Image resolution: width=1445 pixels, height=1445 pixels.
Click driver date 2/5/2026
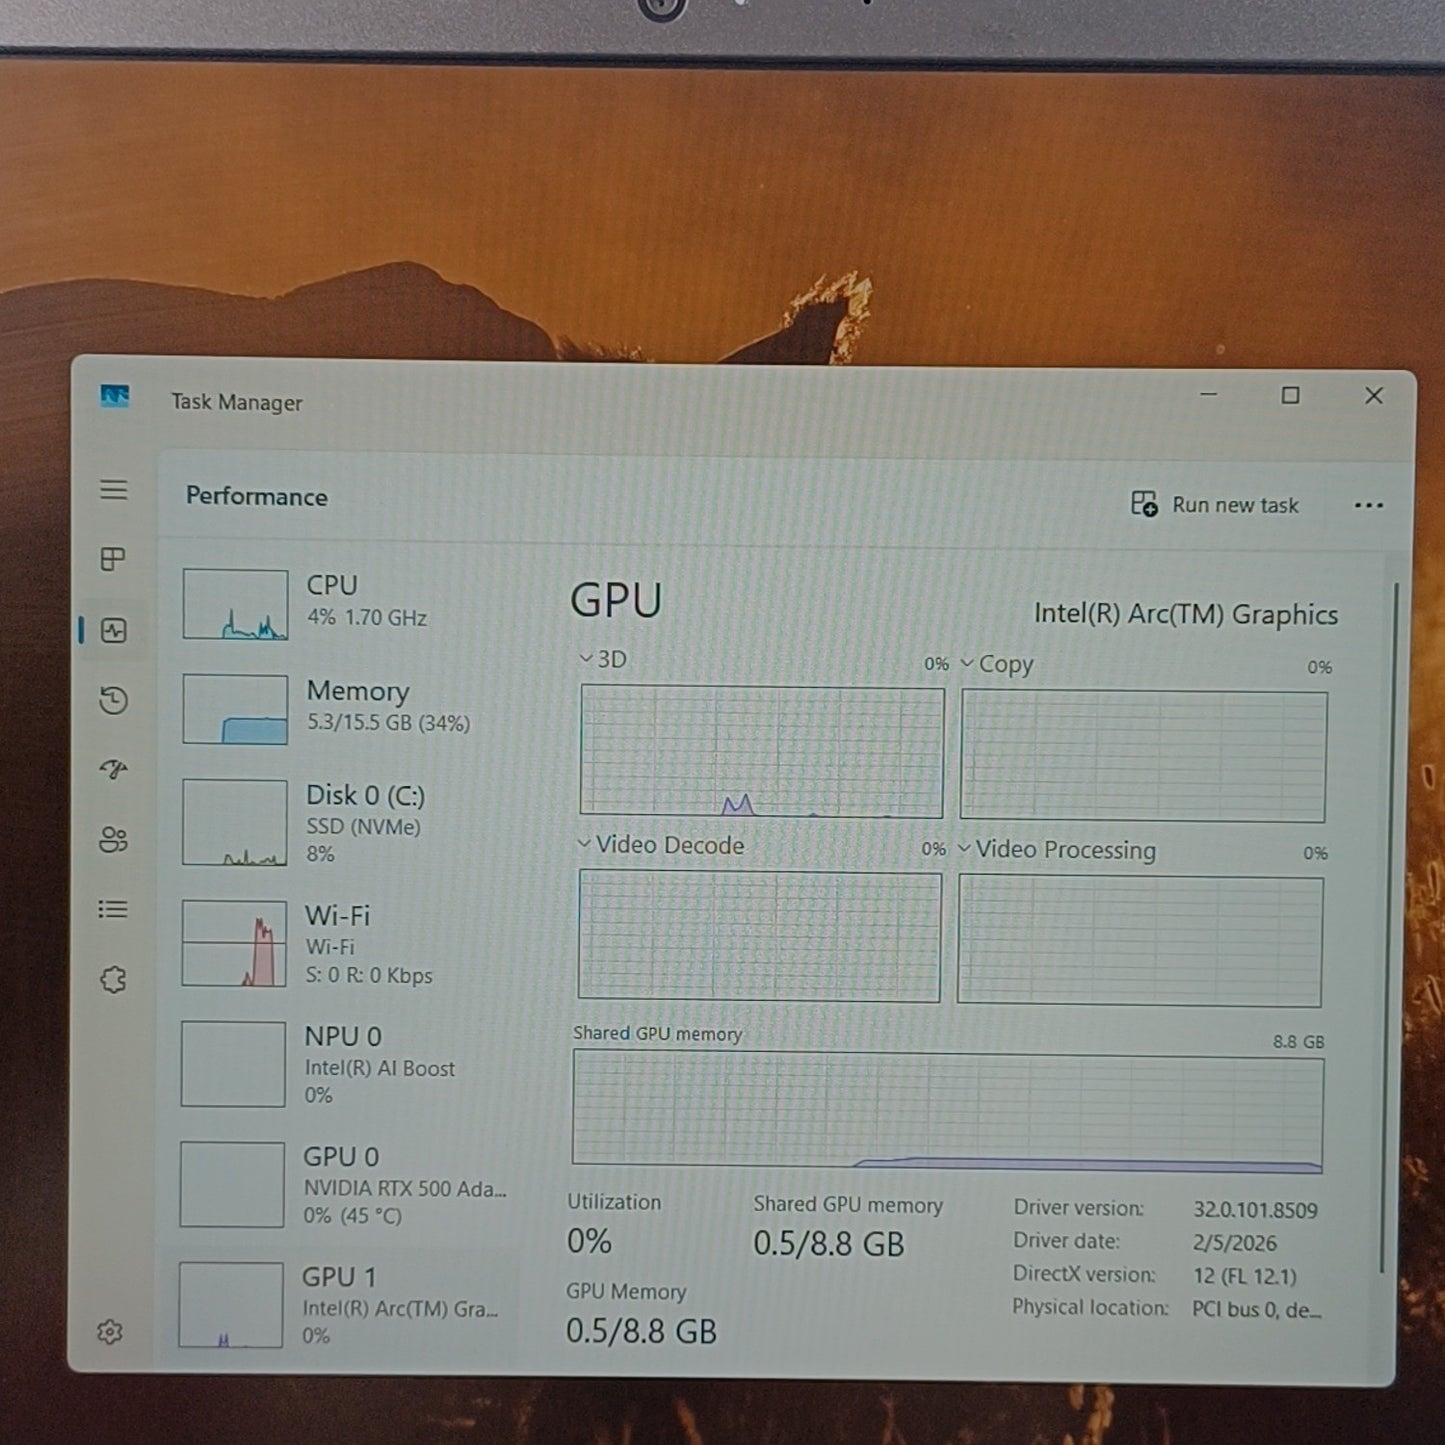click(1235, 1243)
